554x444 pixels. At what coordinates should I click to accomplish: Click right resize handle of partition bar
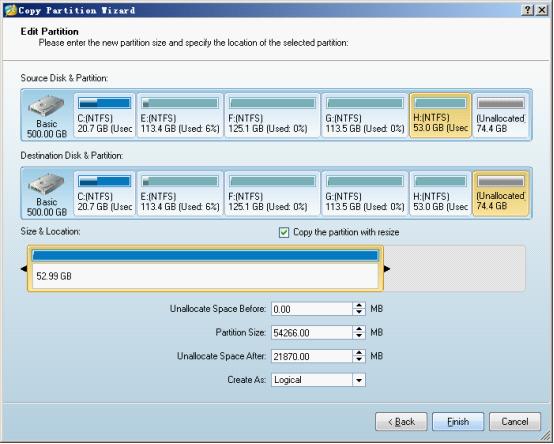pos(387,269)
